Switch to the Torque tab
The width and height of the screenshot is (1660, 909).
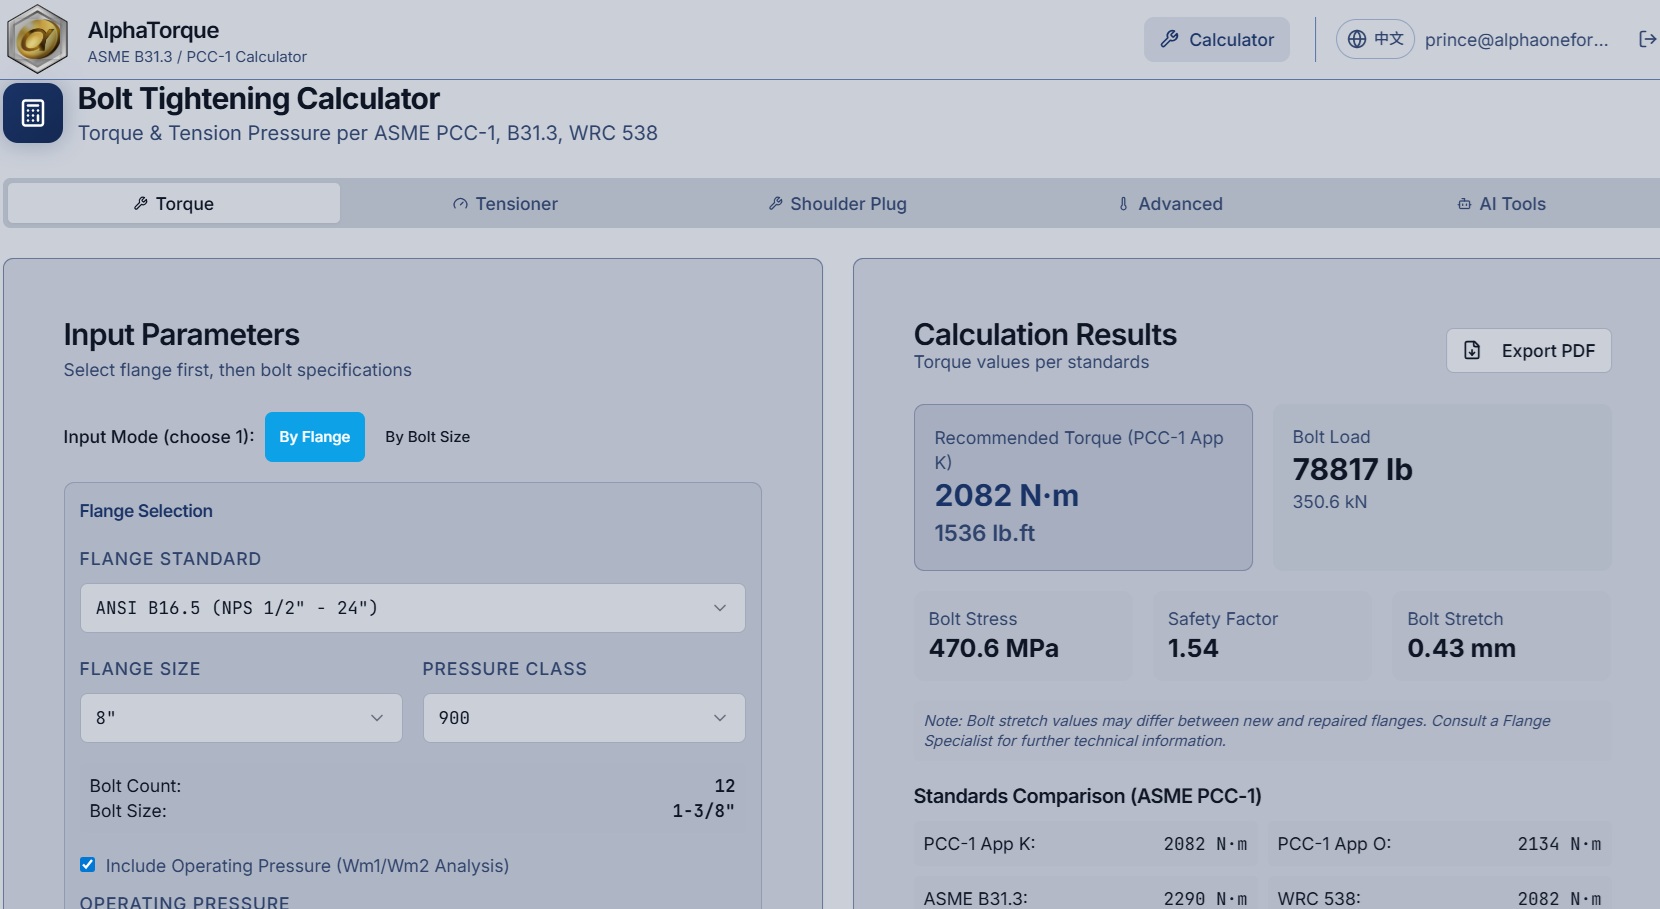(174, 203)
